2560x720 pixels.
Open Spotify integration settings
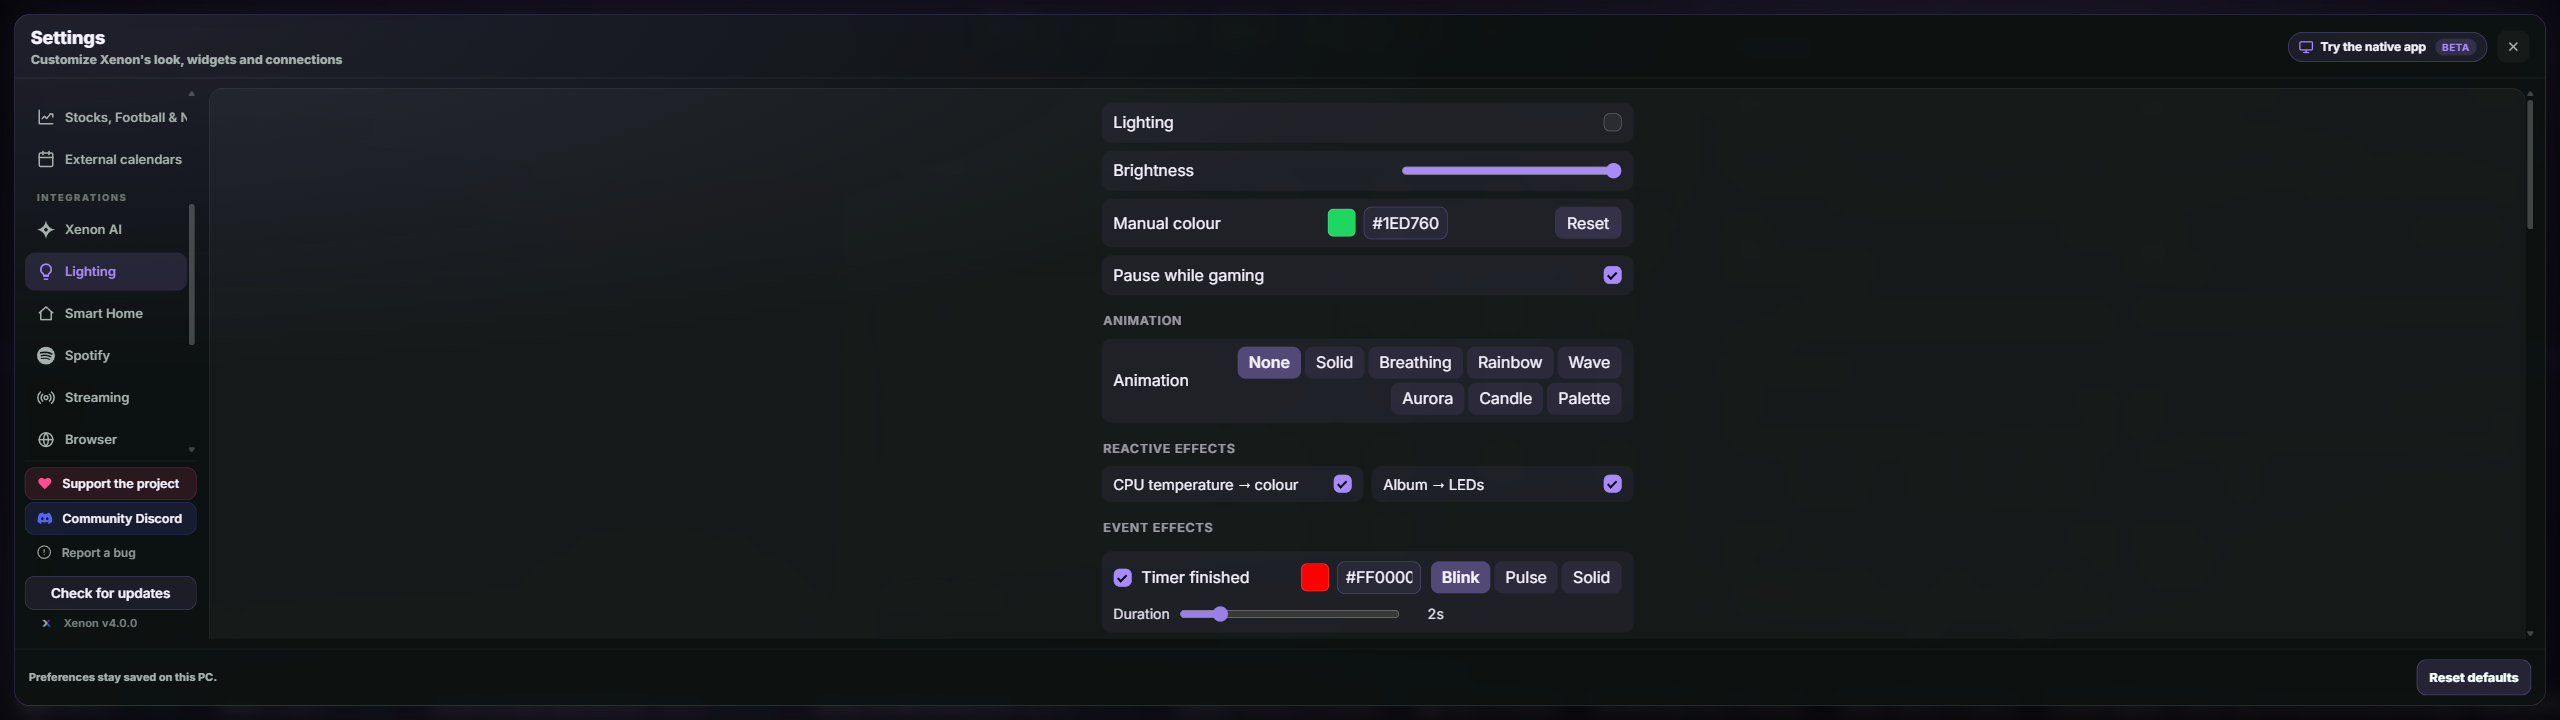pos(107,355)
